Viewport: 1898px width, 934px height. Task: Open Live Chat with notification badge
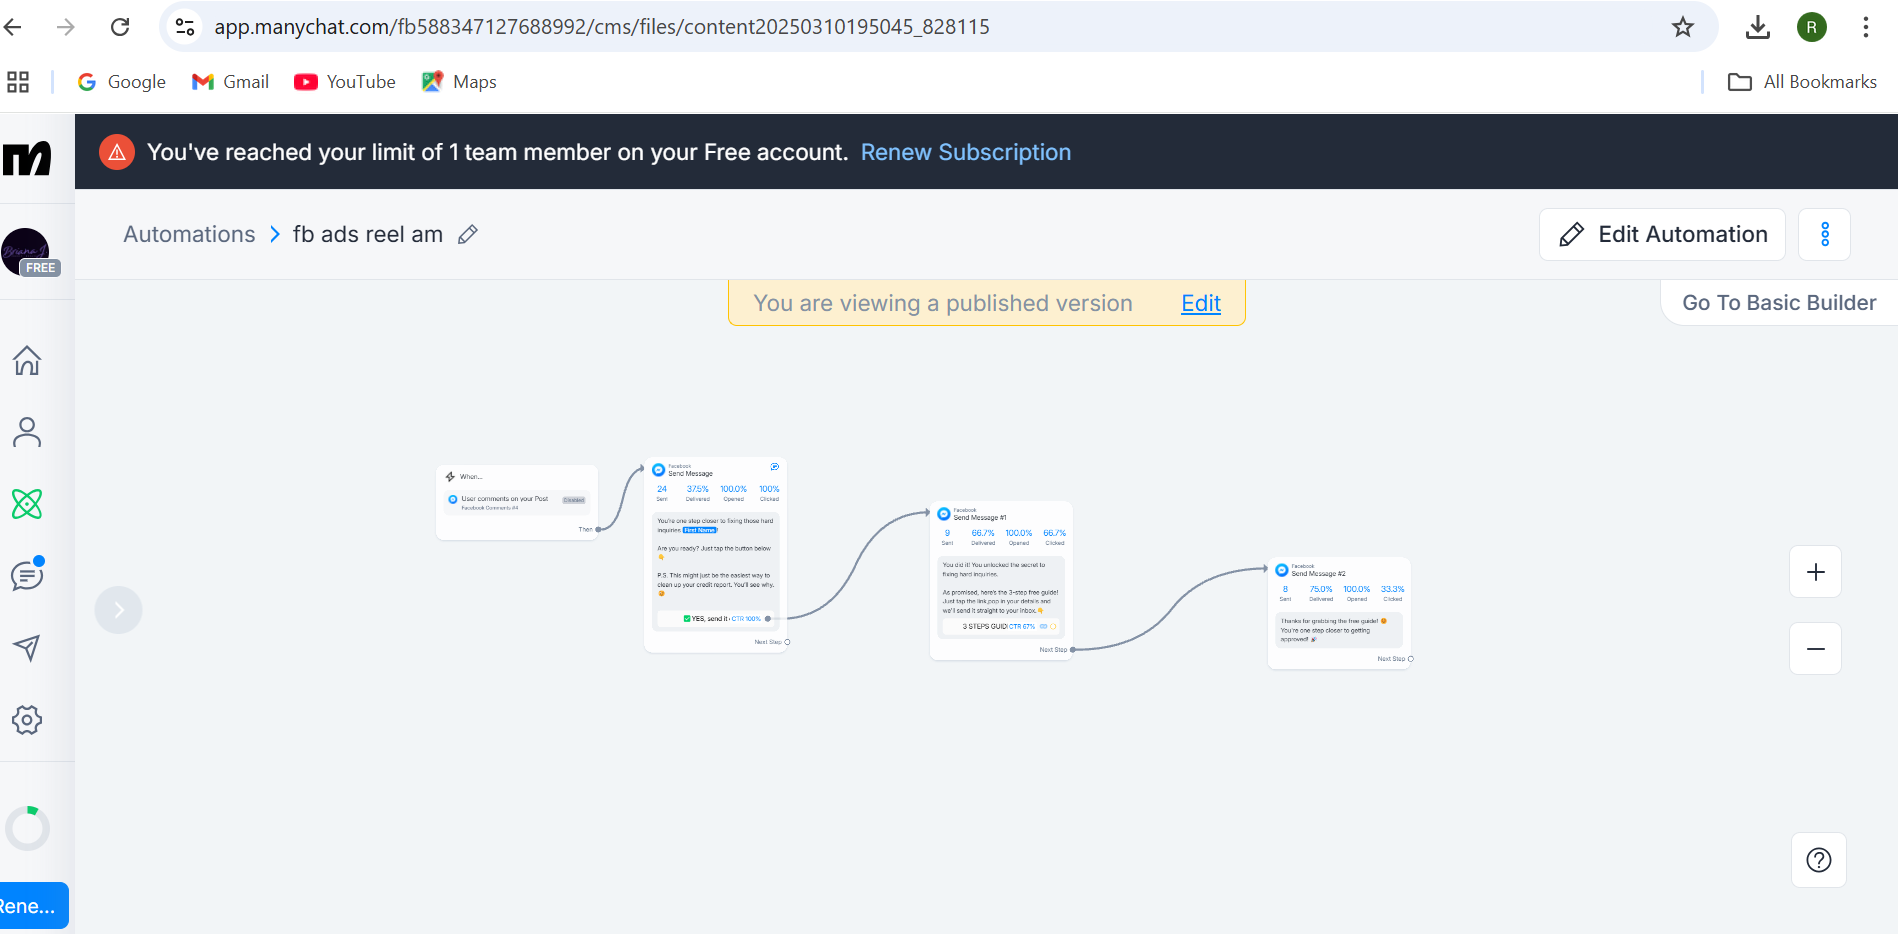[x=26, y=576]
